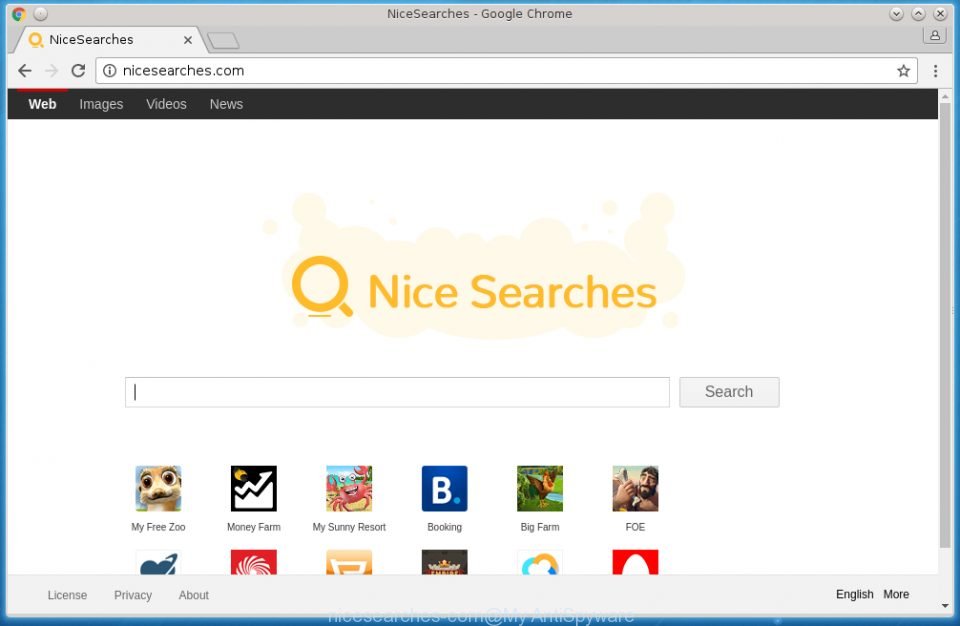Open the Booking shortcut icon

[444, 488]
